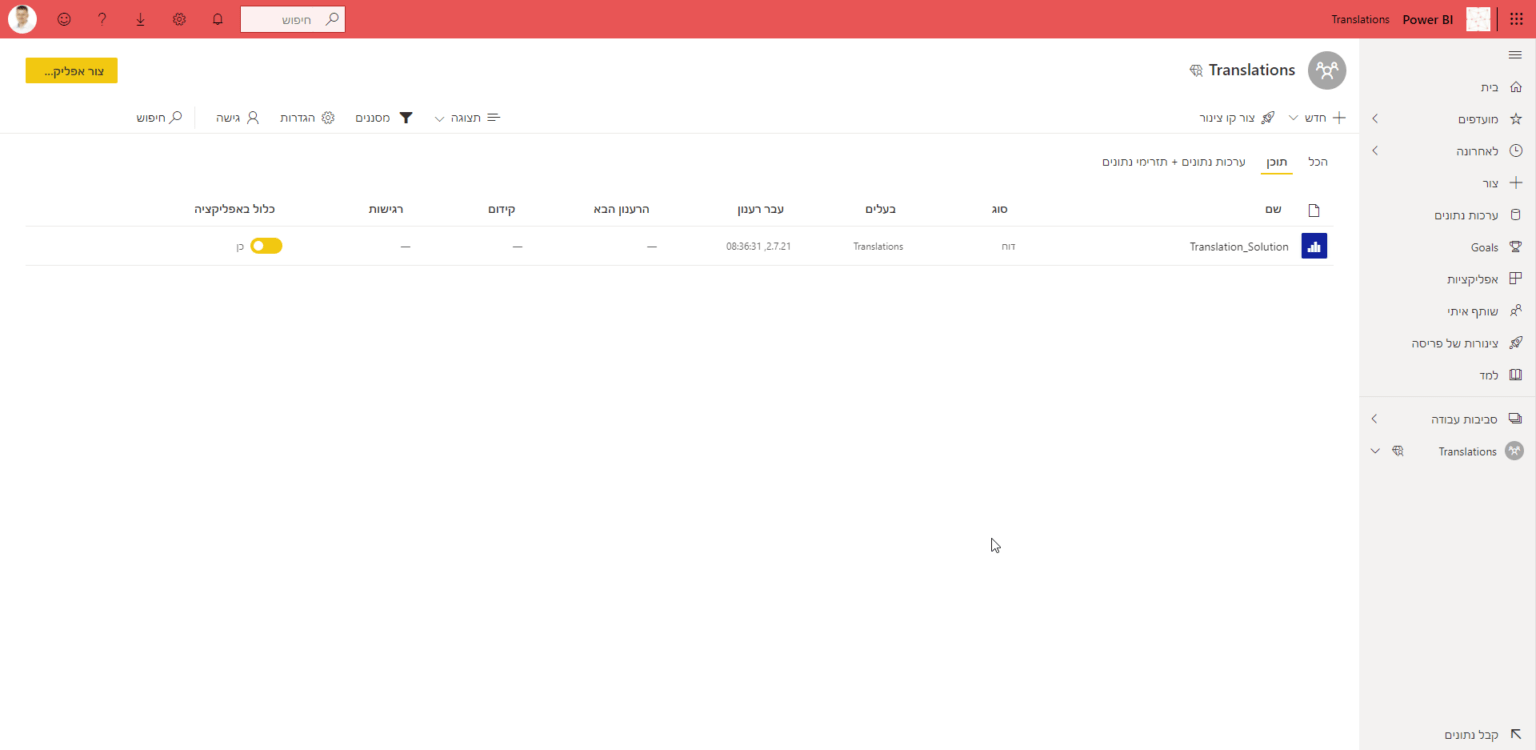Select the deployment pipelines (צינורות של פריסה) icon
The height and width of the screenshot is (750, 1536).
tap(1515, 342)
